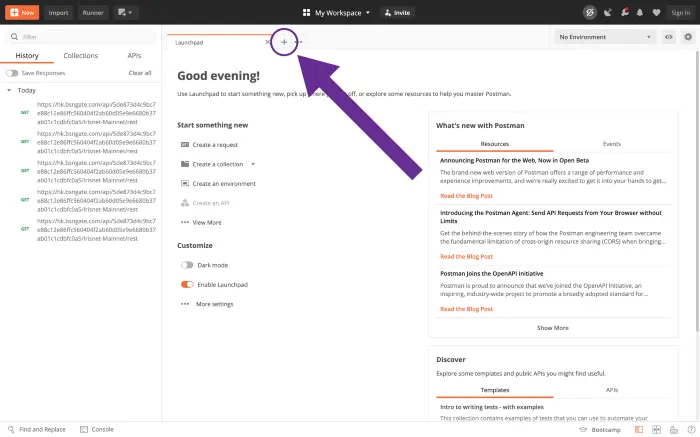Close the Launchpad tab
The height and width of the screenshot is (437, 700).
click(267, 42)
